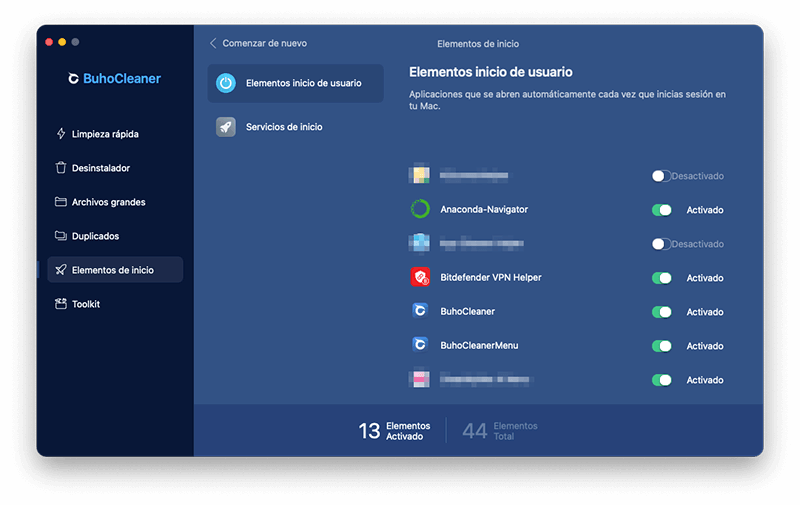Click the red Bitdefender VPN Helper icon
800x505 pixels.
[x=420, y=277]
